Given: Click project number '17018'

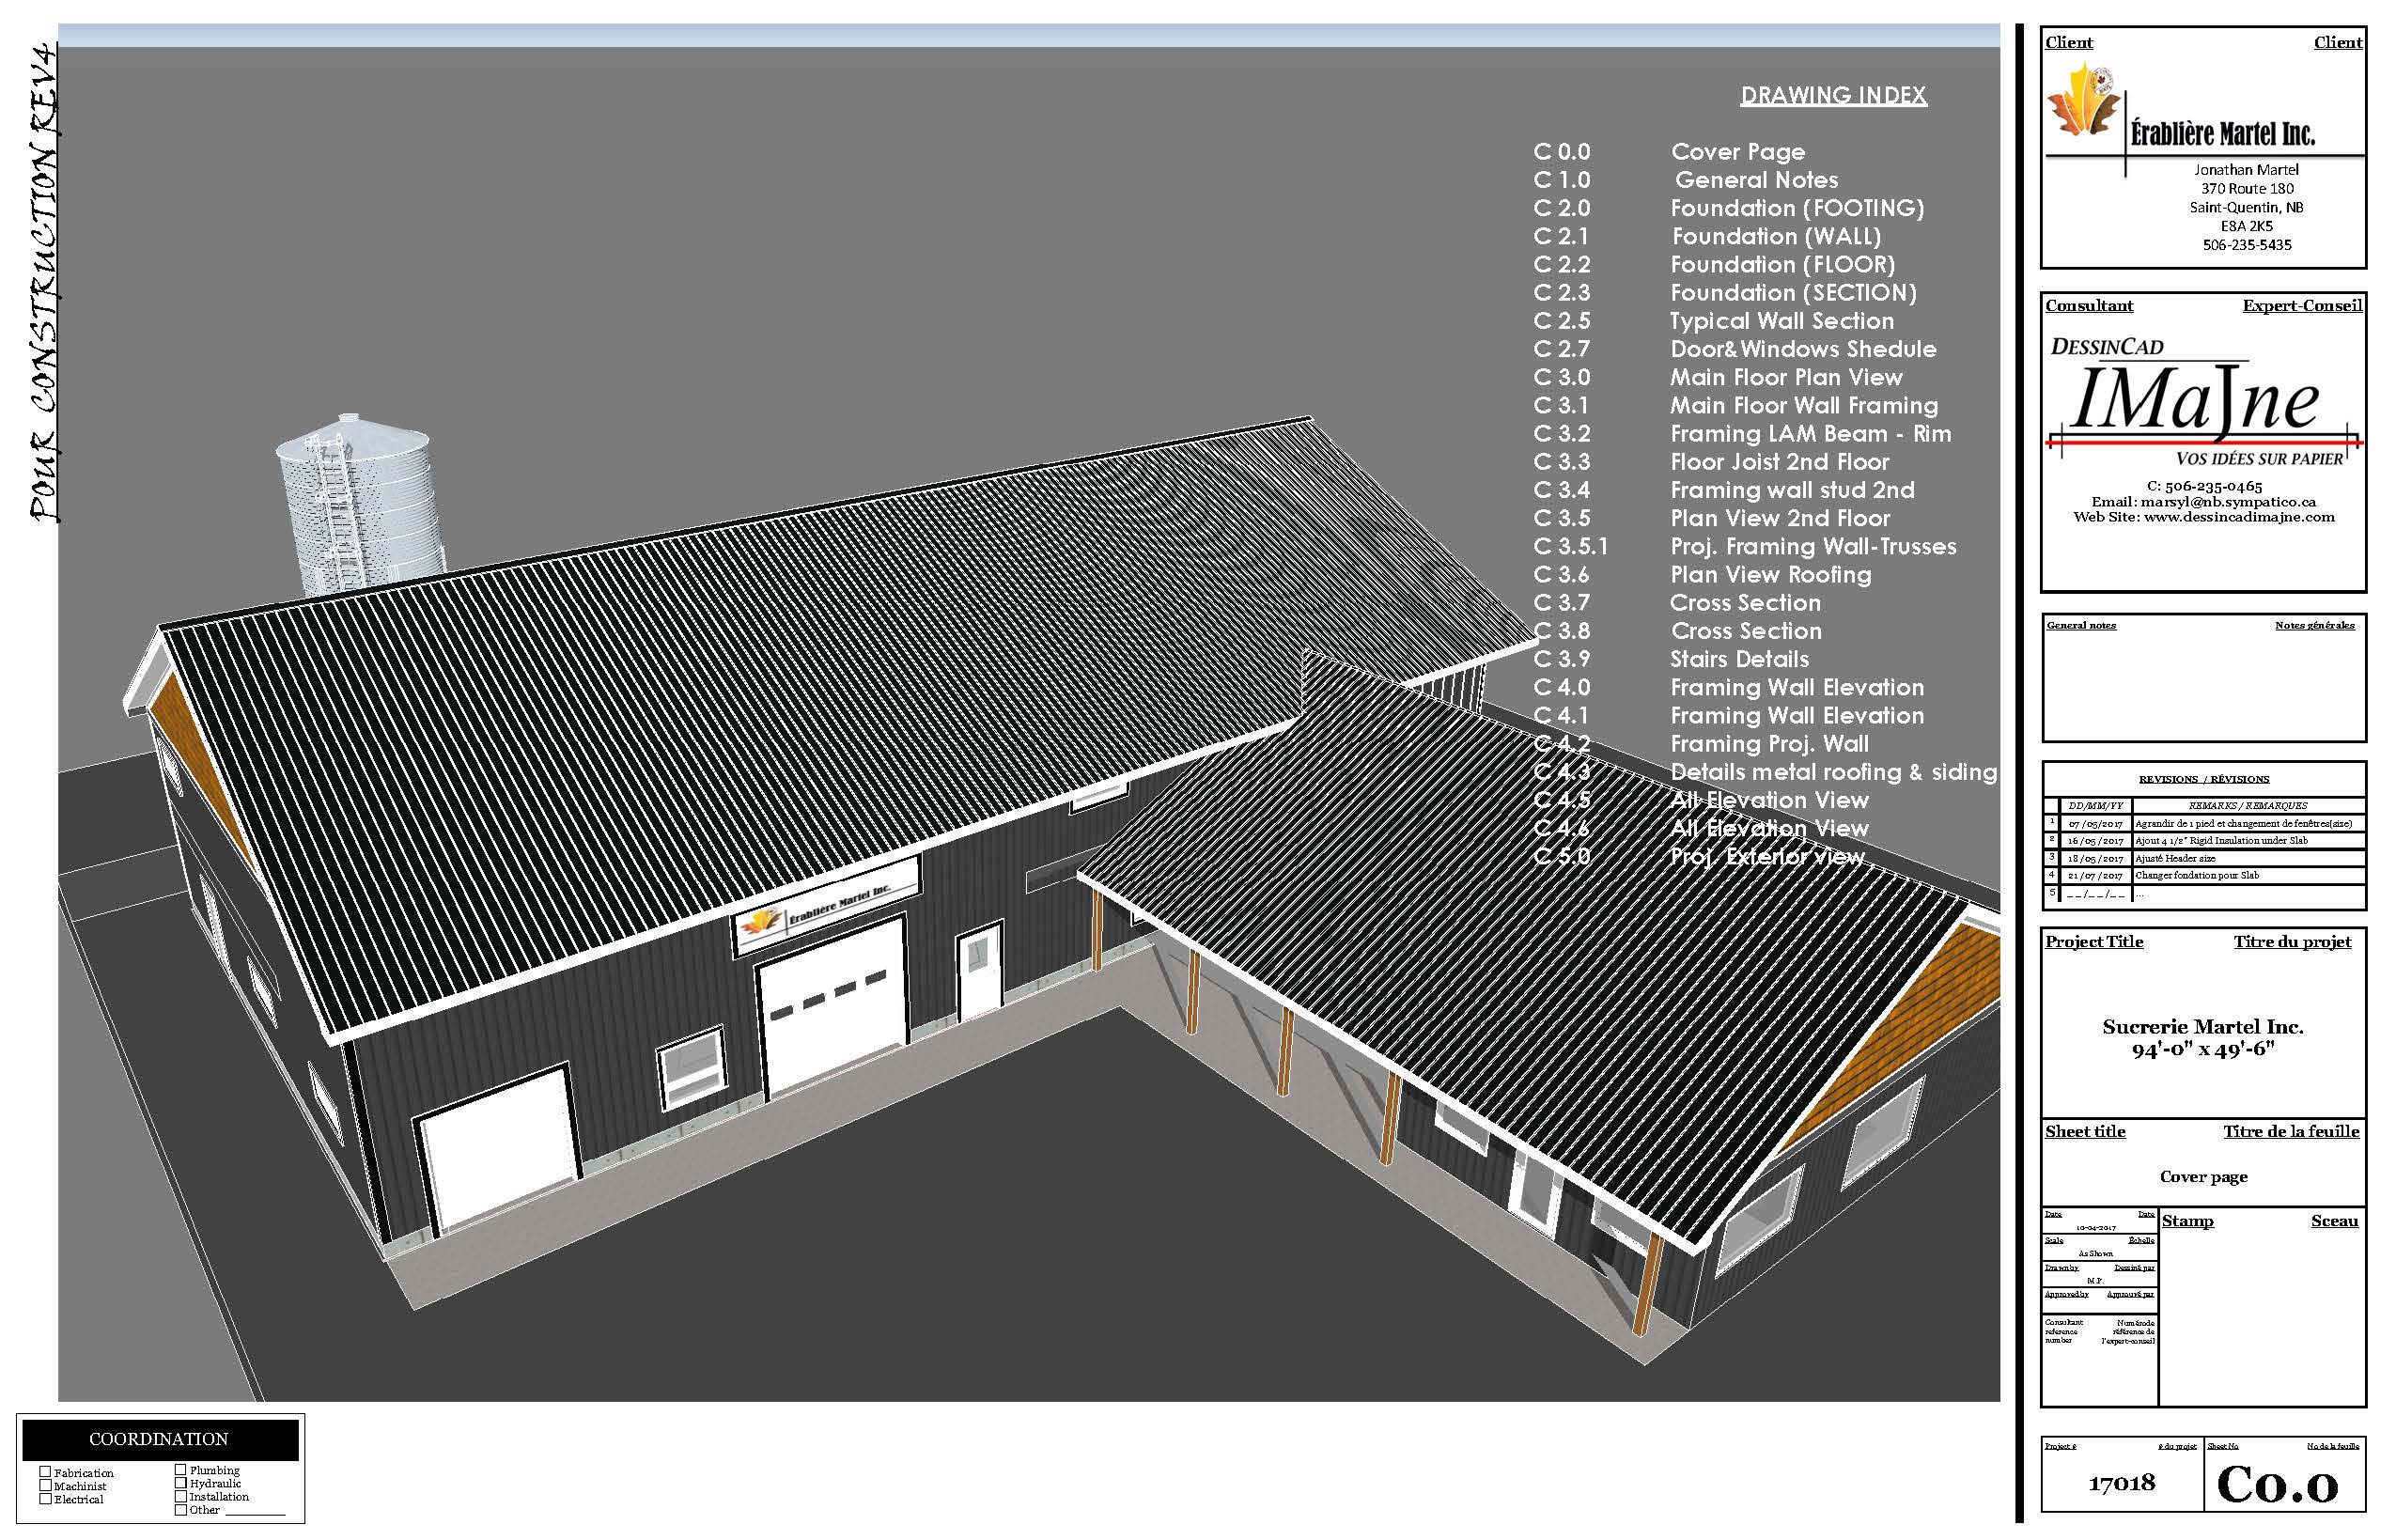Looking at the screenshot, I should click(2120, 1483).
